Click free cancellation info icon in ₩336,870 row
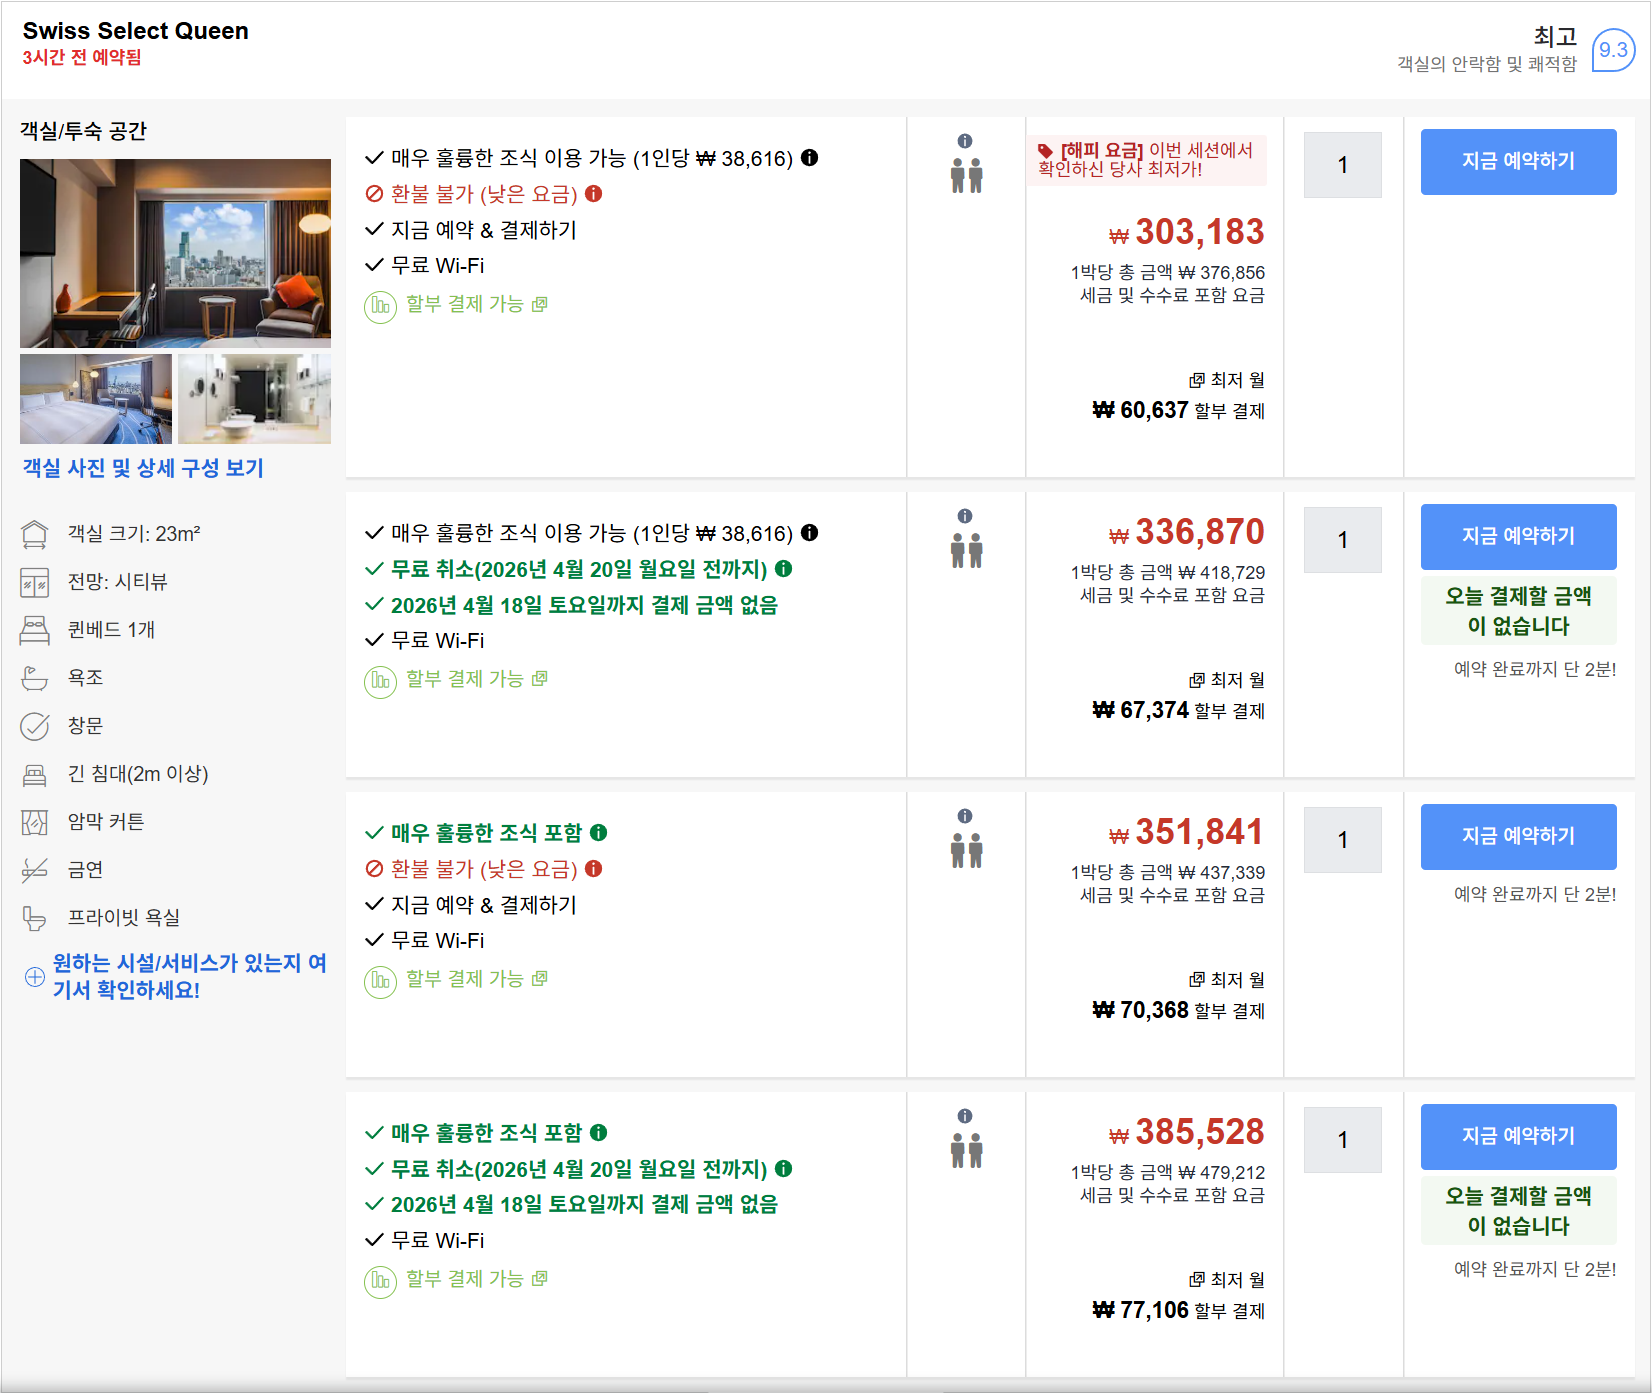This screenshot has height=1394, width=1652. 784,569
